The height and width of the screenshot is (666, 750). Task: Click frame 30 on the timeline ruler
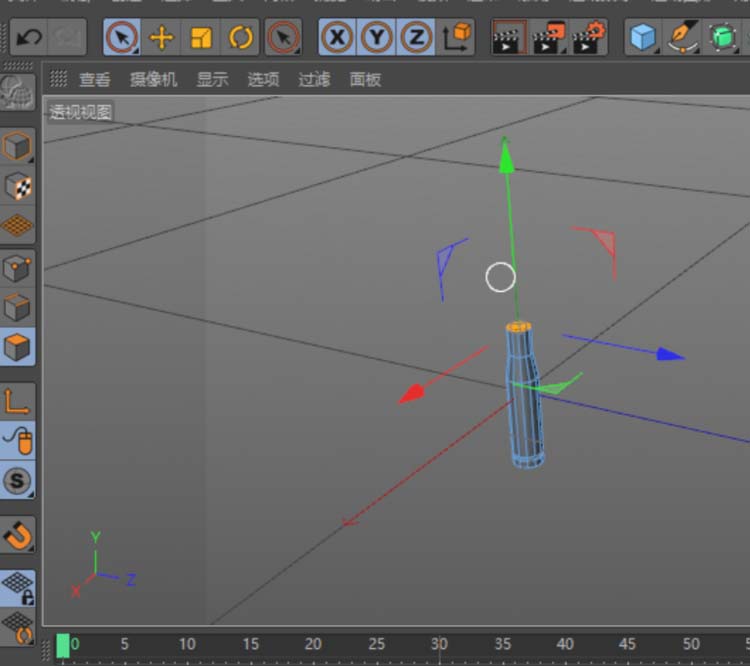[439, 645]
